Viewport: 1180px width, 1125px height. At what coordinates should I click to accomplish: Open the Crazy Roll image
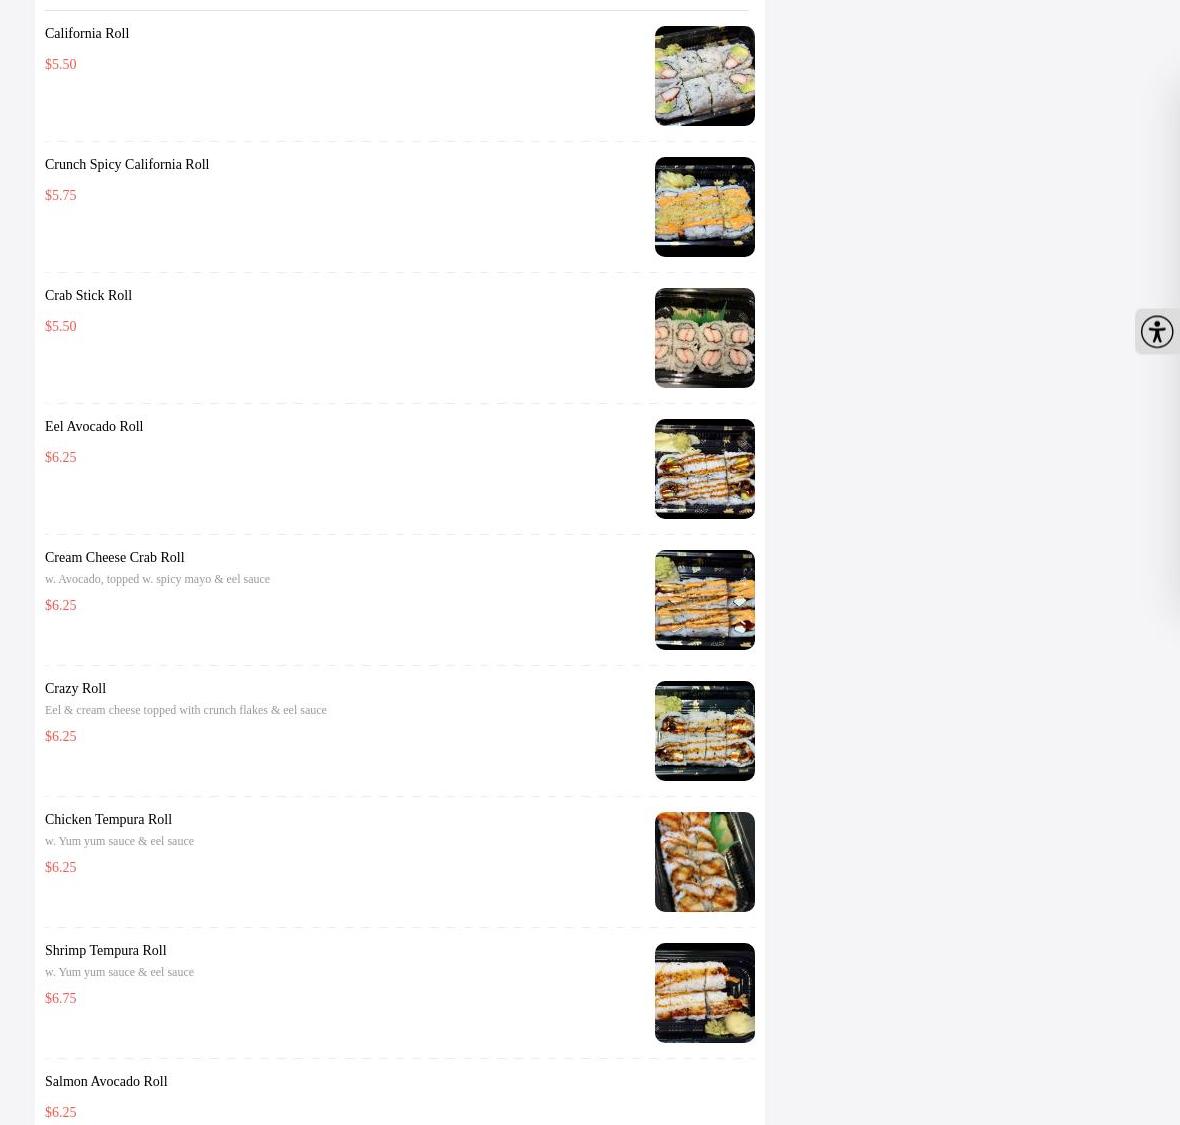coord(704,731)
